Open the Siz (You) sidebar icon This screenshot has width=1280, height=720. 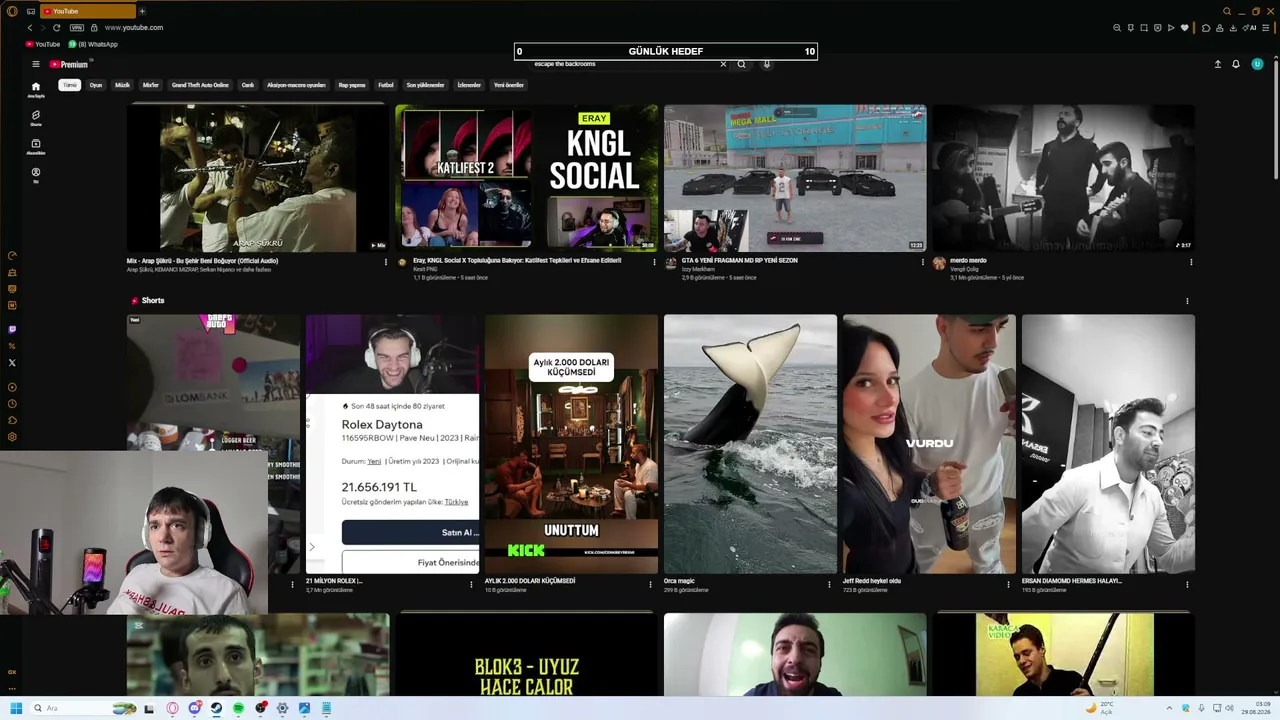point(36,175)
